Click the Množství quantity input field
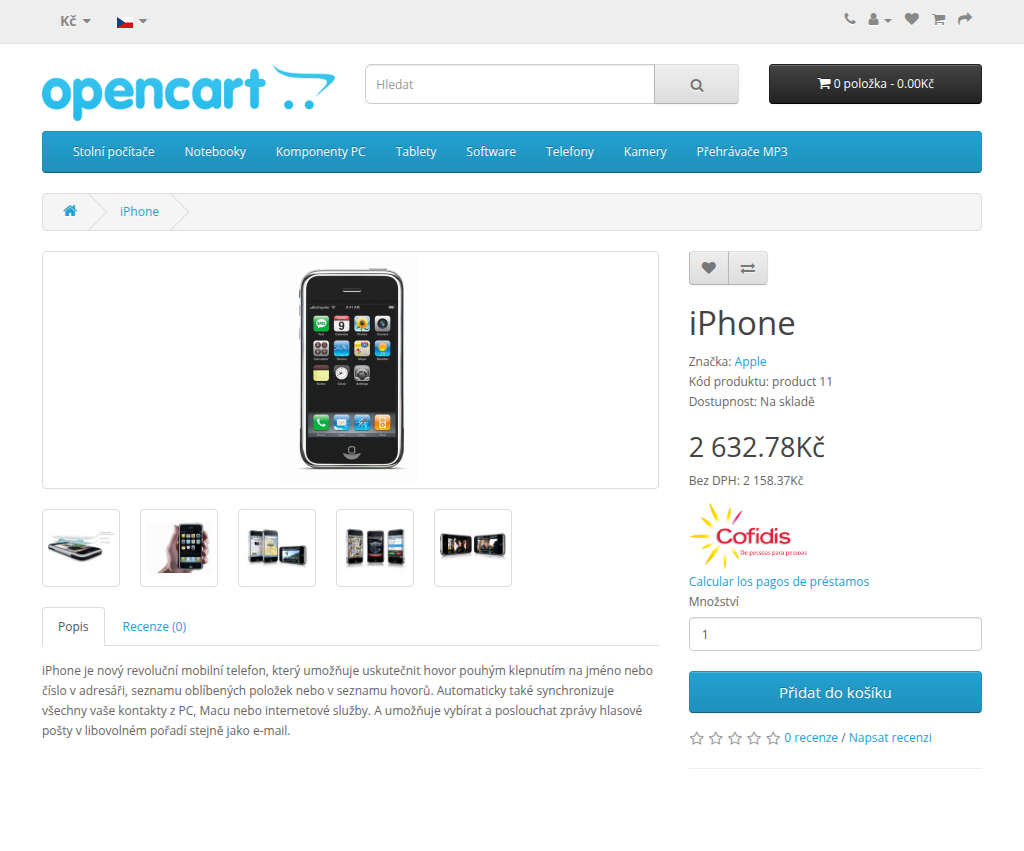The height and width of the screenshot is (851, 1024). [x=835, y=634]
